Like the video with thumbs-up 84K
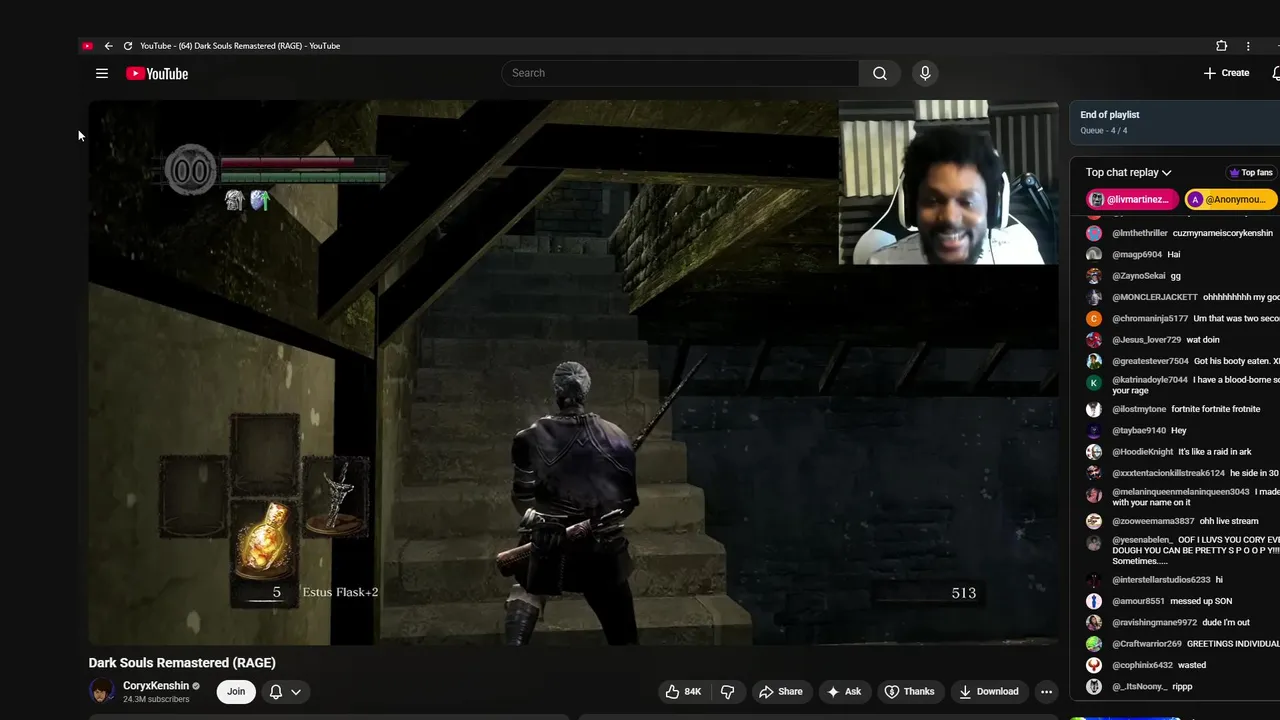 pyautogui.click(x=683, y=691)
